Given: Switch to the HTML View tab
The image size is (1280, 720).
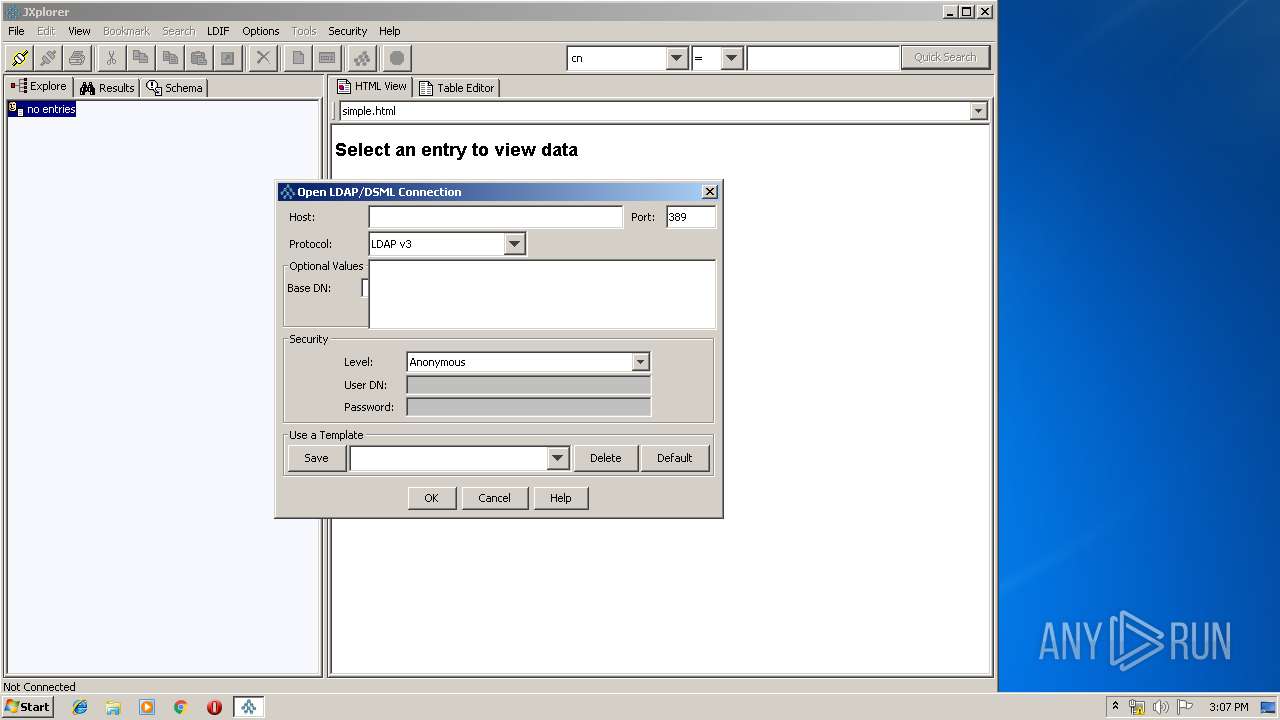Looking at the screenshot, I should point(372,87).
